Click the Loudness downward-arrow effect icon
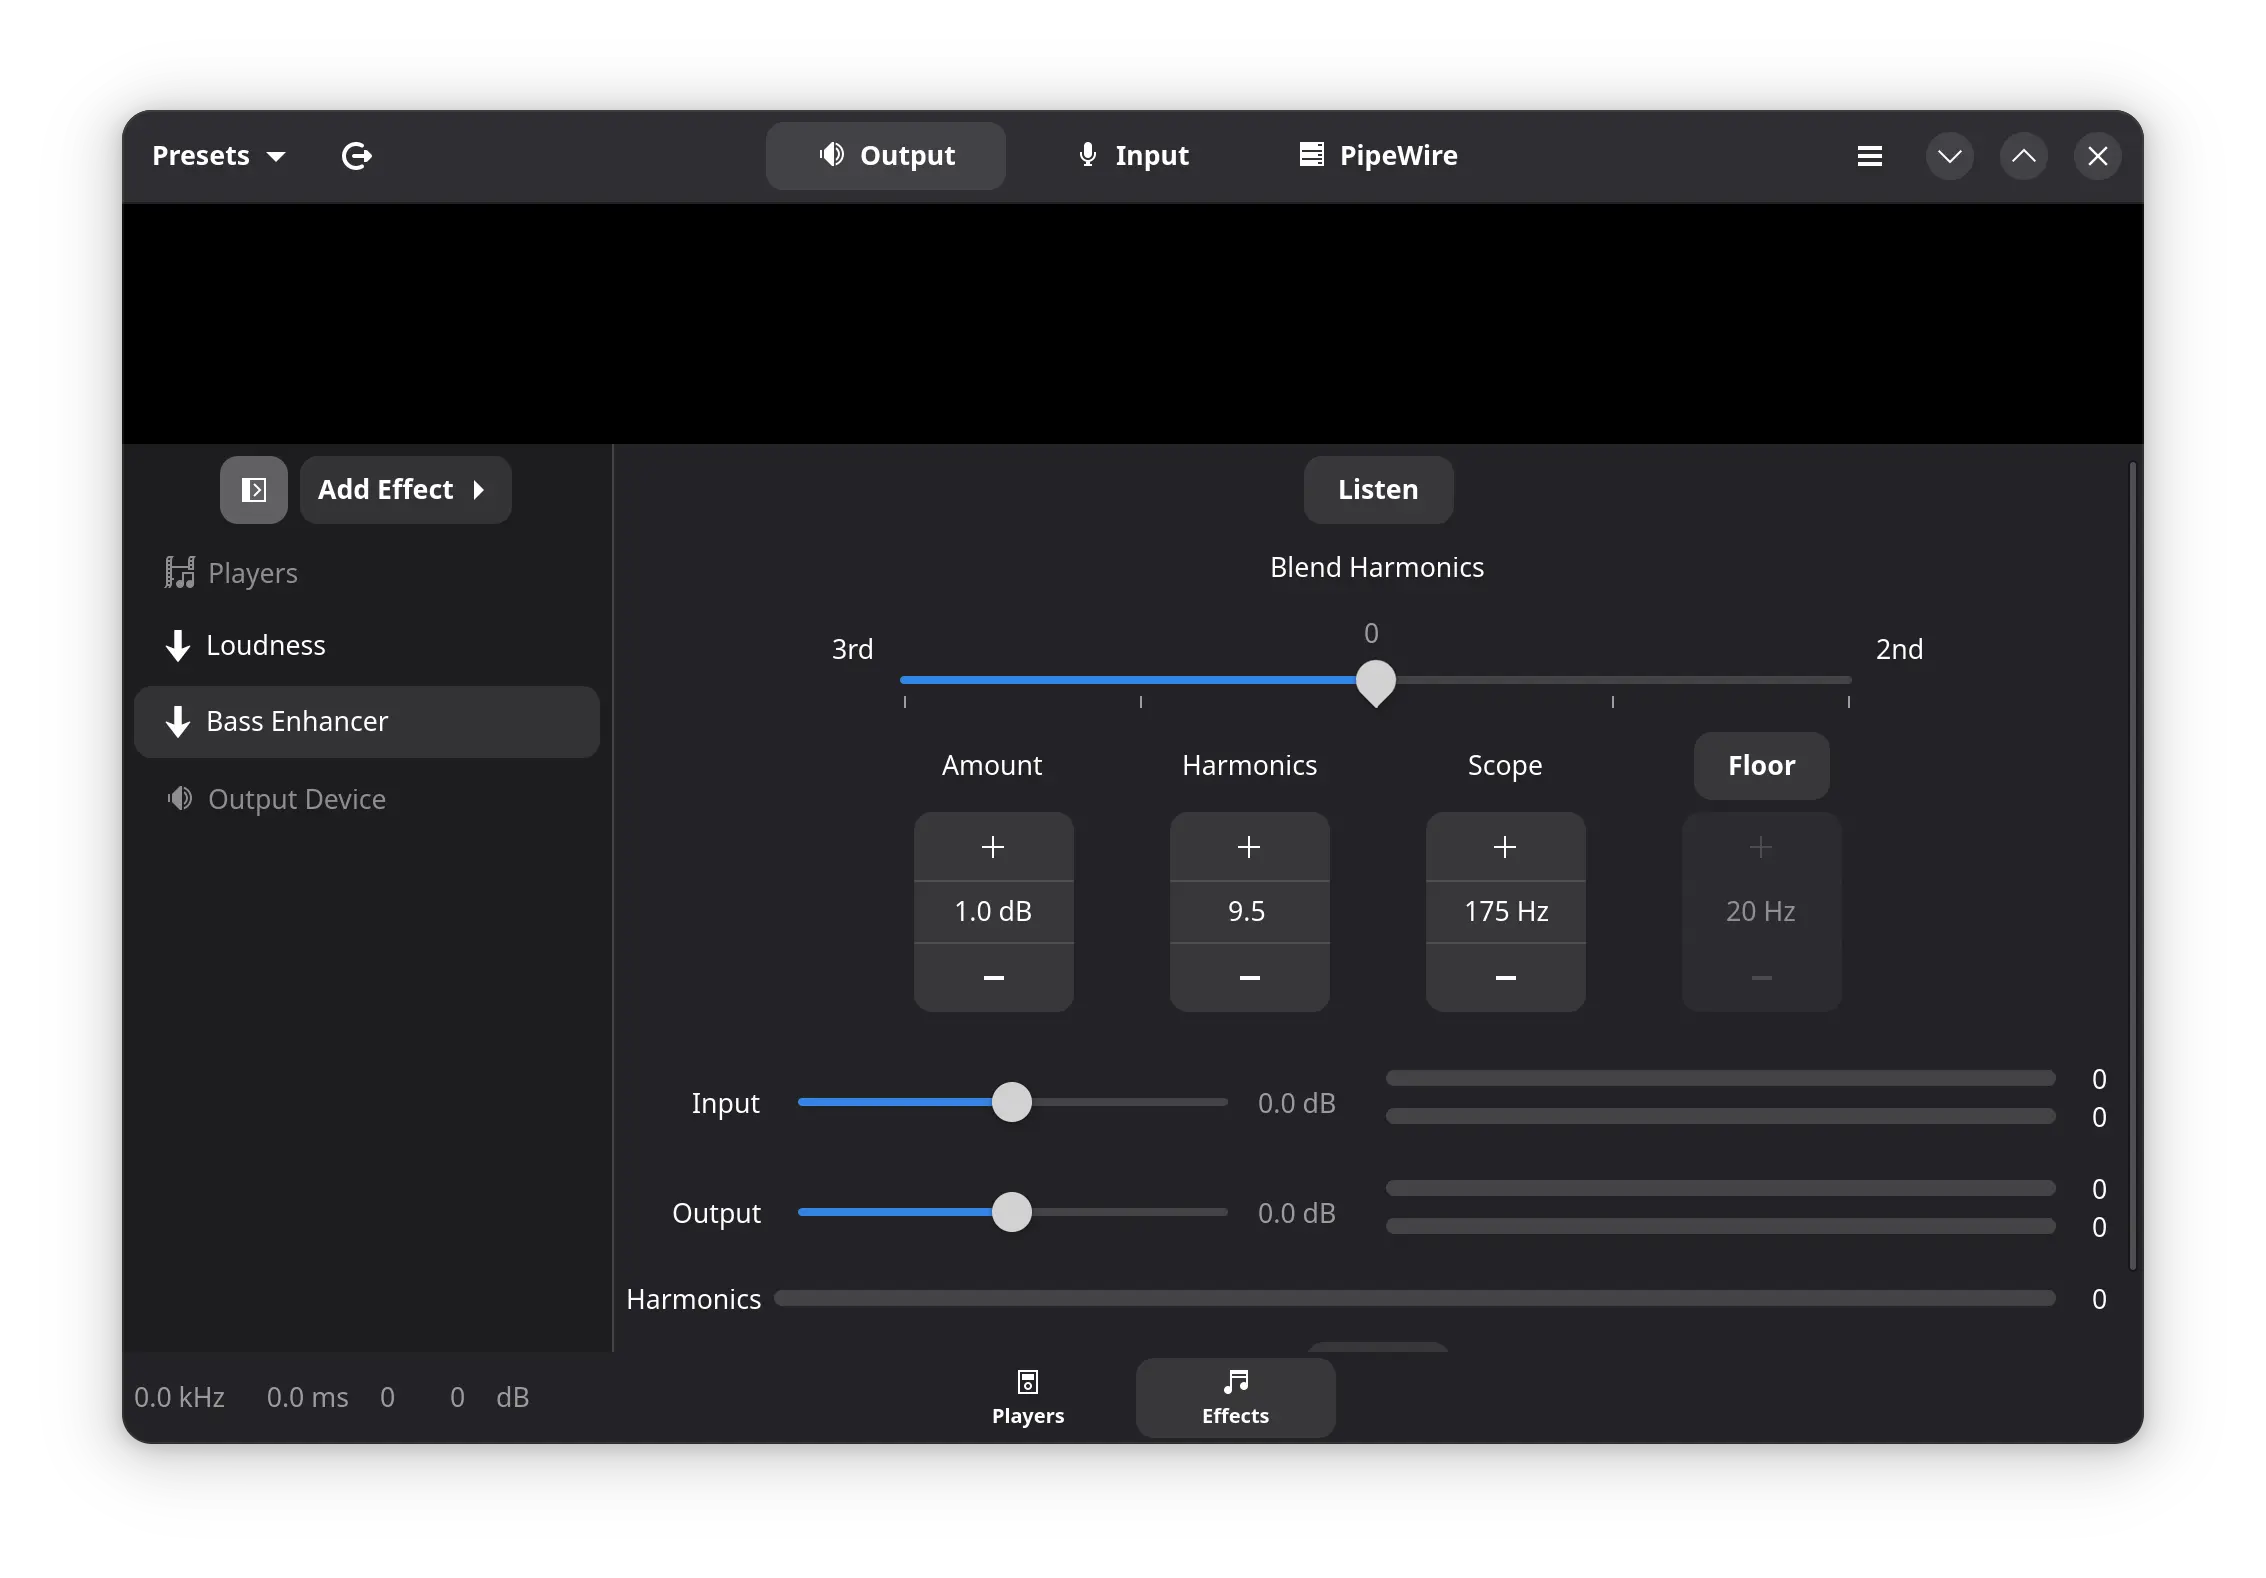Viewport: 2266px width, 1578px height. coord(177,645)
